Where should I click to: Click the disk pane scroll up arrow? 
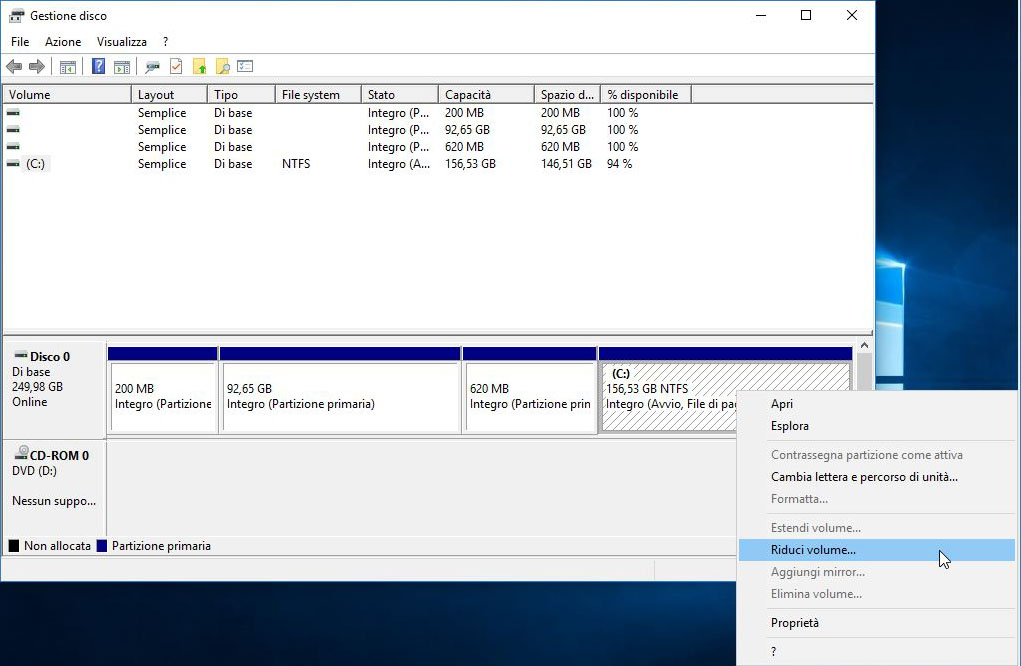tap(864, 346)
